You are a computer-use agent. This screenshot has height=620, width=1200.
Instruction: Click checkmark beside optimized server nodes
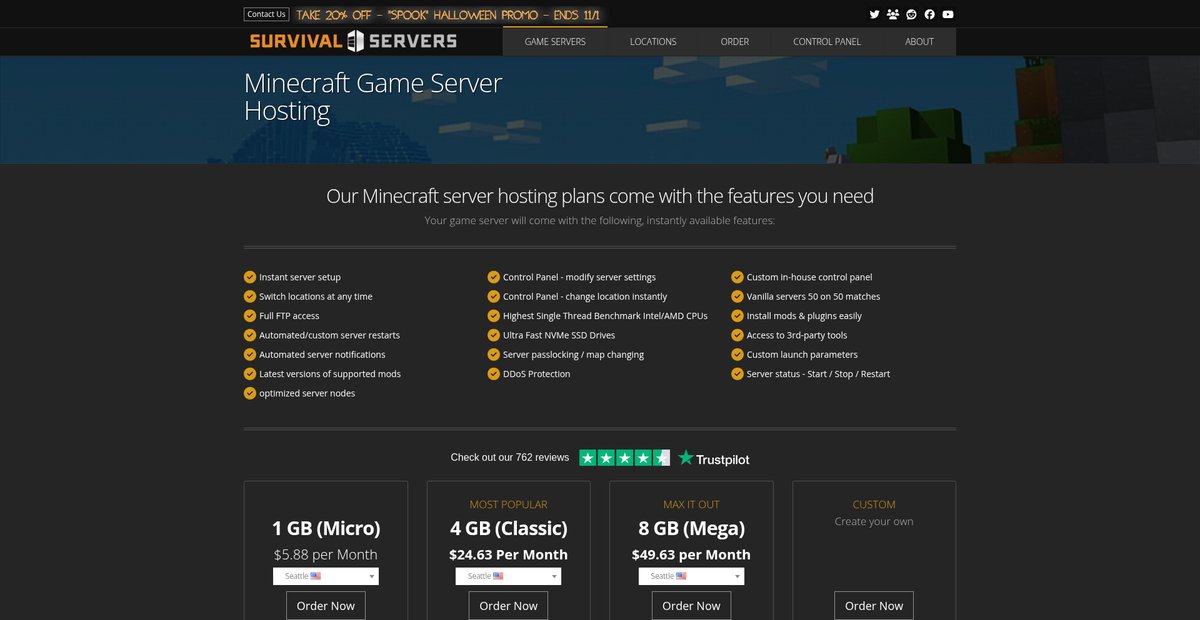coord(250,393)
